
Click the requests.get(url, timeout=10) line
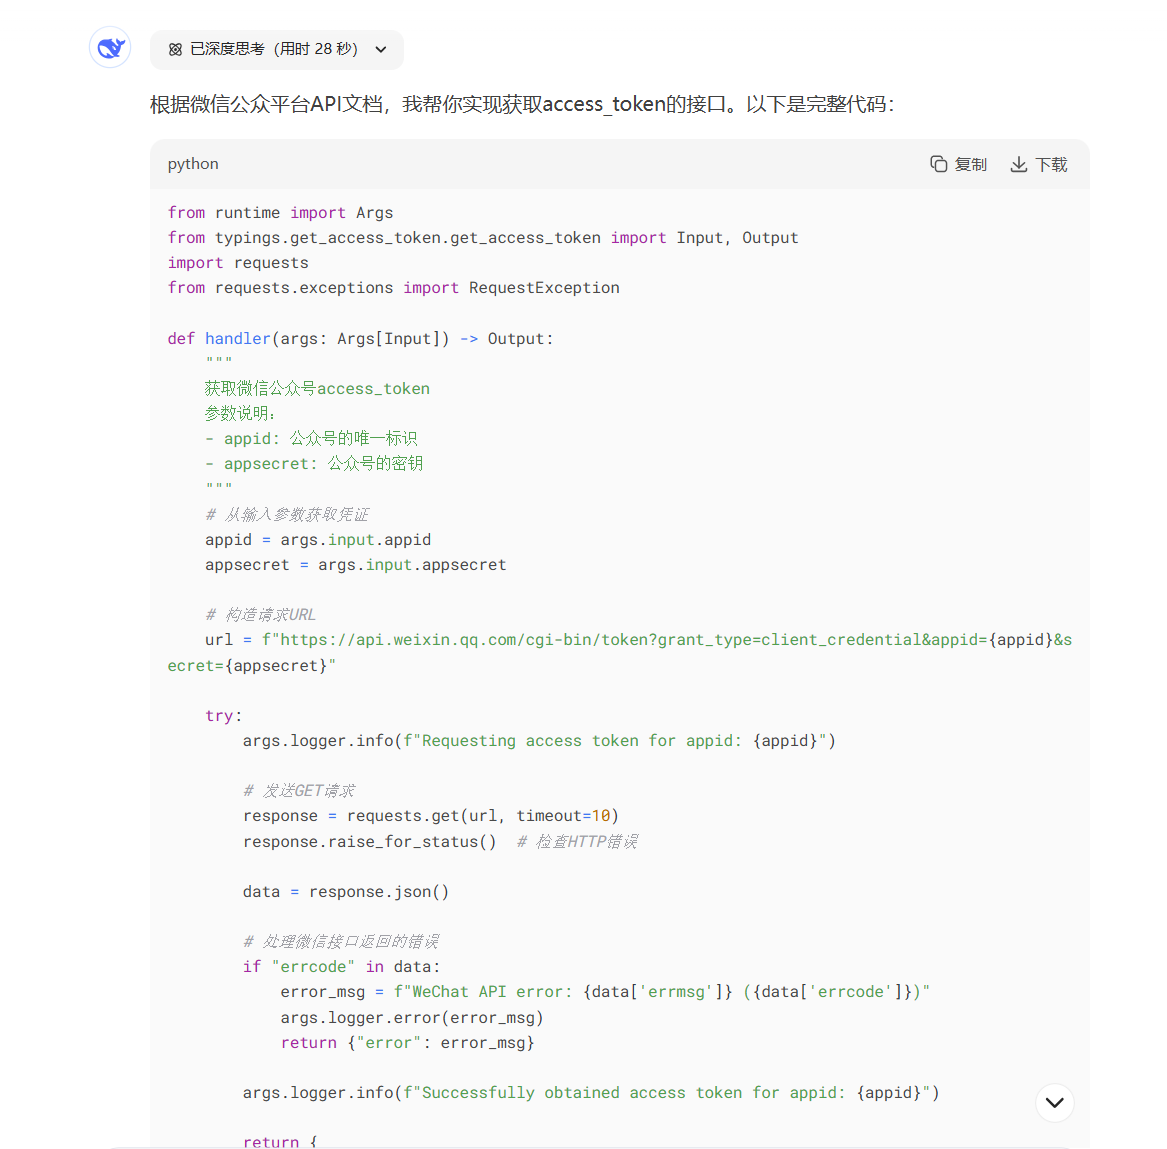coord(431,816)
